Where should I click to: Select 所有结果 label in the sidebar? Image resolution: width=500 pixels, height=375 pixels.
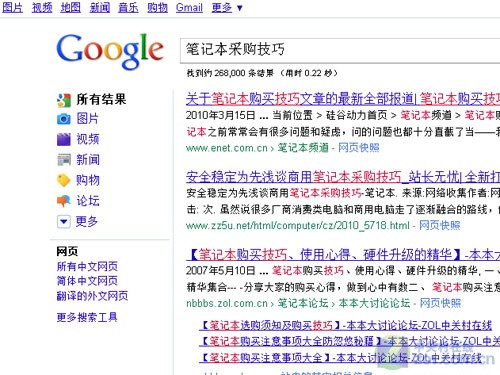pos(101,99)
